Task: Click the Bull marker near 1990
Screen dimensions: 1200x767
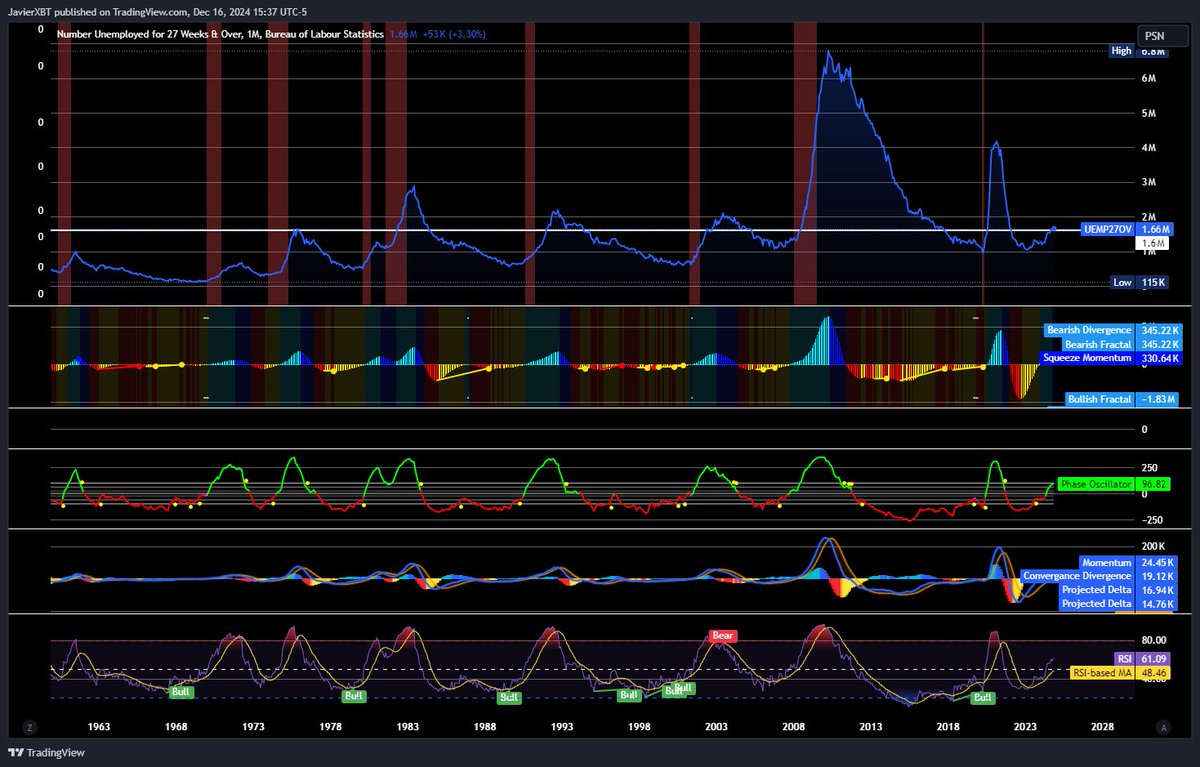Action: pyautogui.click(x=510, y=697)
